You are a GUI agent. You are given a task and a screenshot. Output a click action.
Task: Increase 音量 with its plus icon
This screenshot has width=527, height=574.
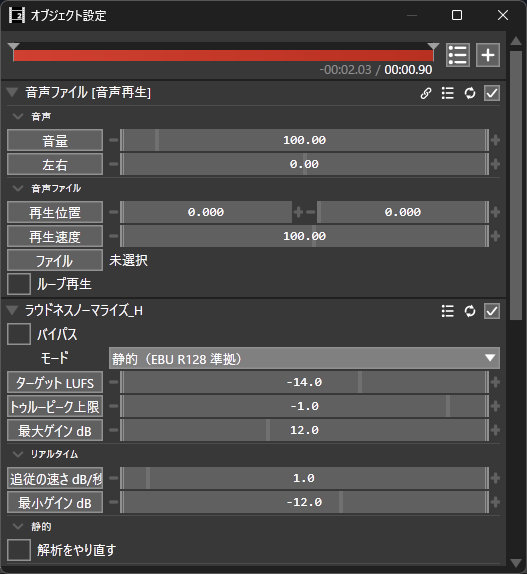(x=495, y=140)
